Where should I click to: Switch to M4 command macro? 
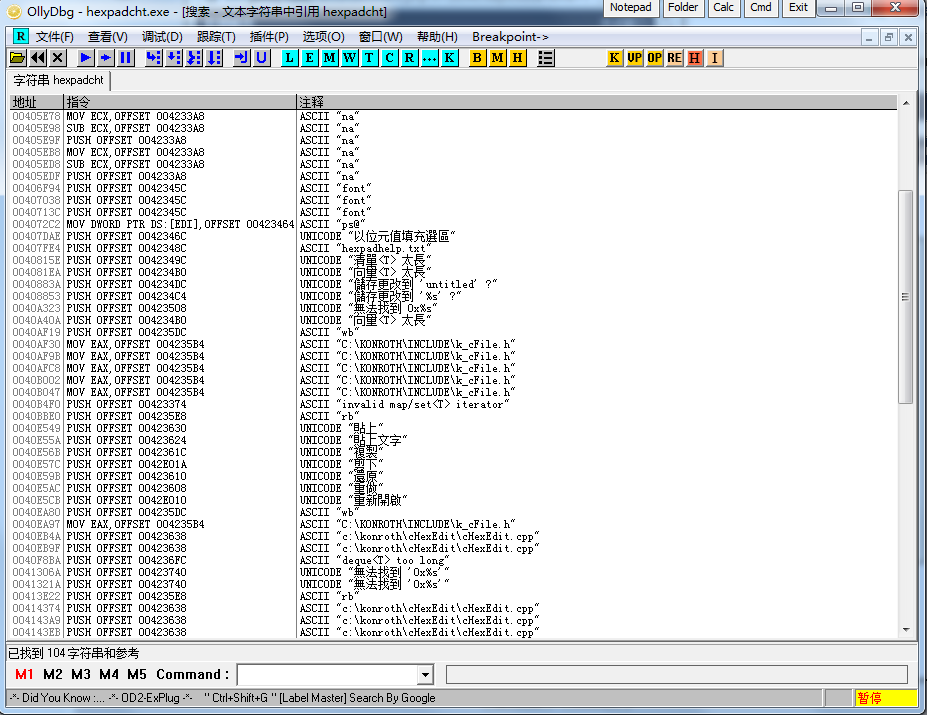point(109,674)
